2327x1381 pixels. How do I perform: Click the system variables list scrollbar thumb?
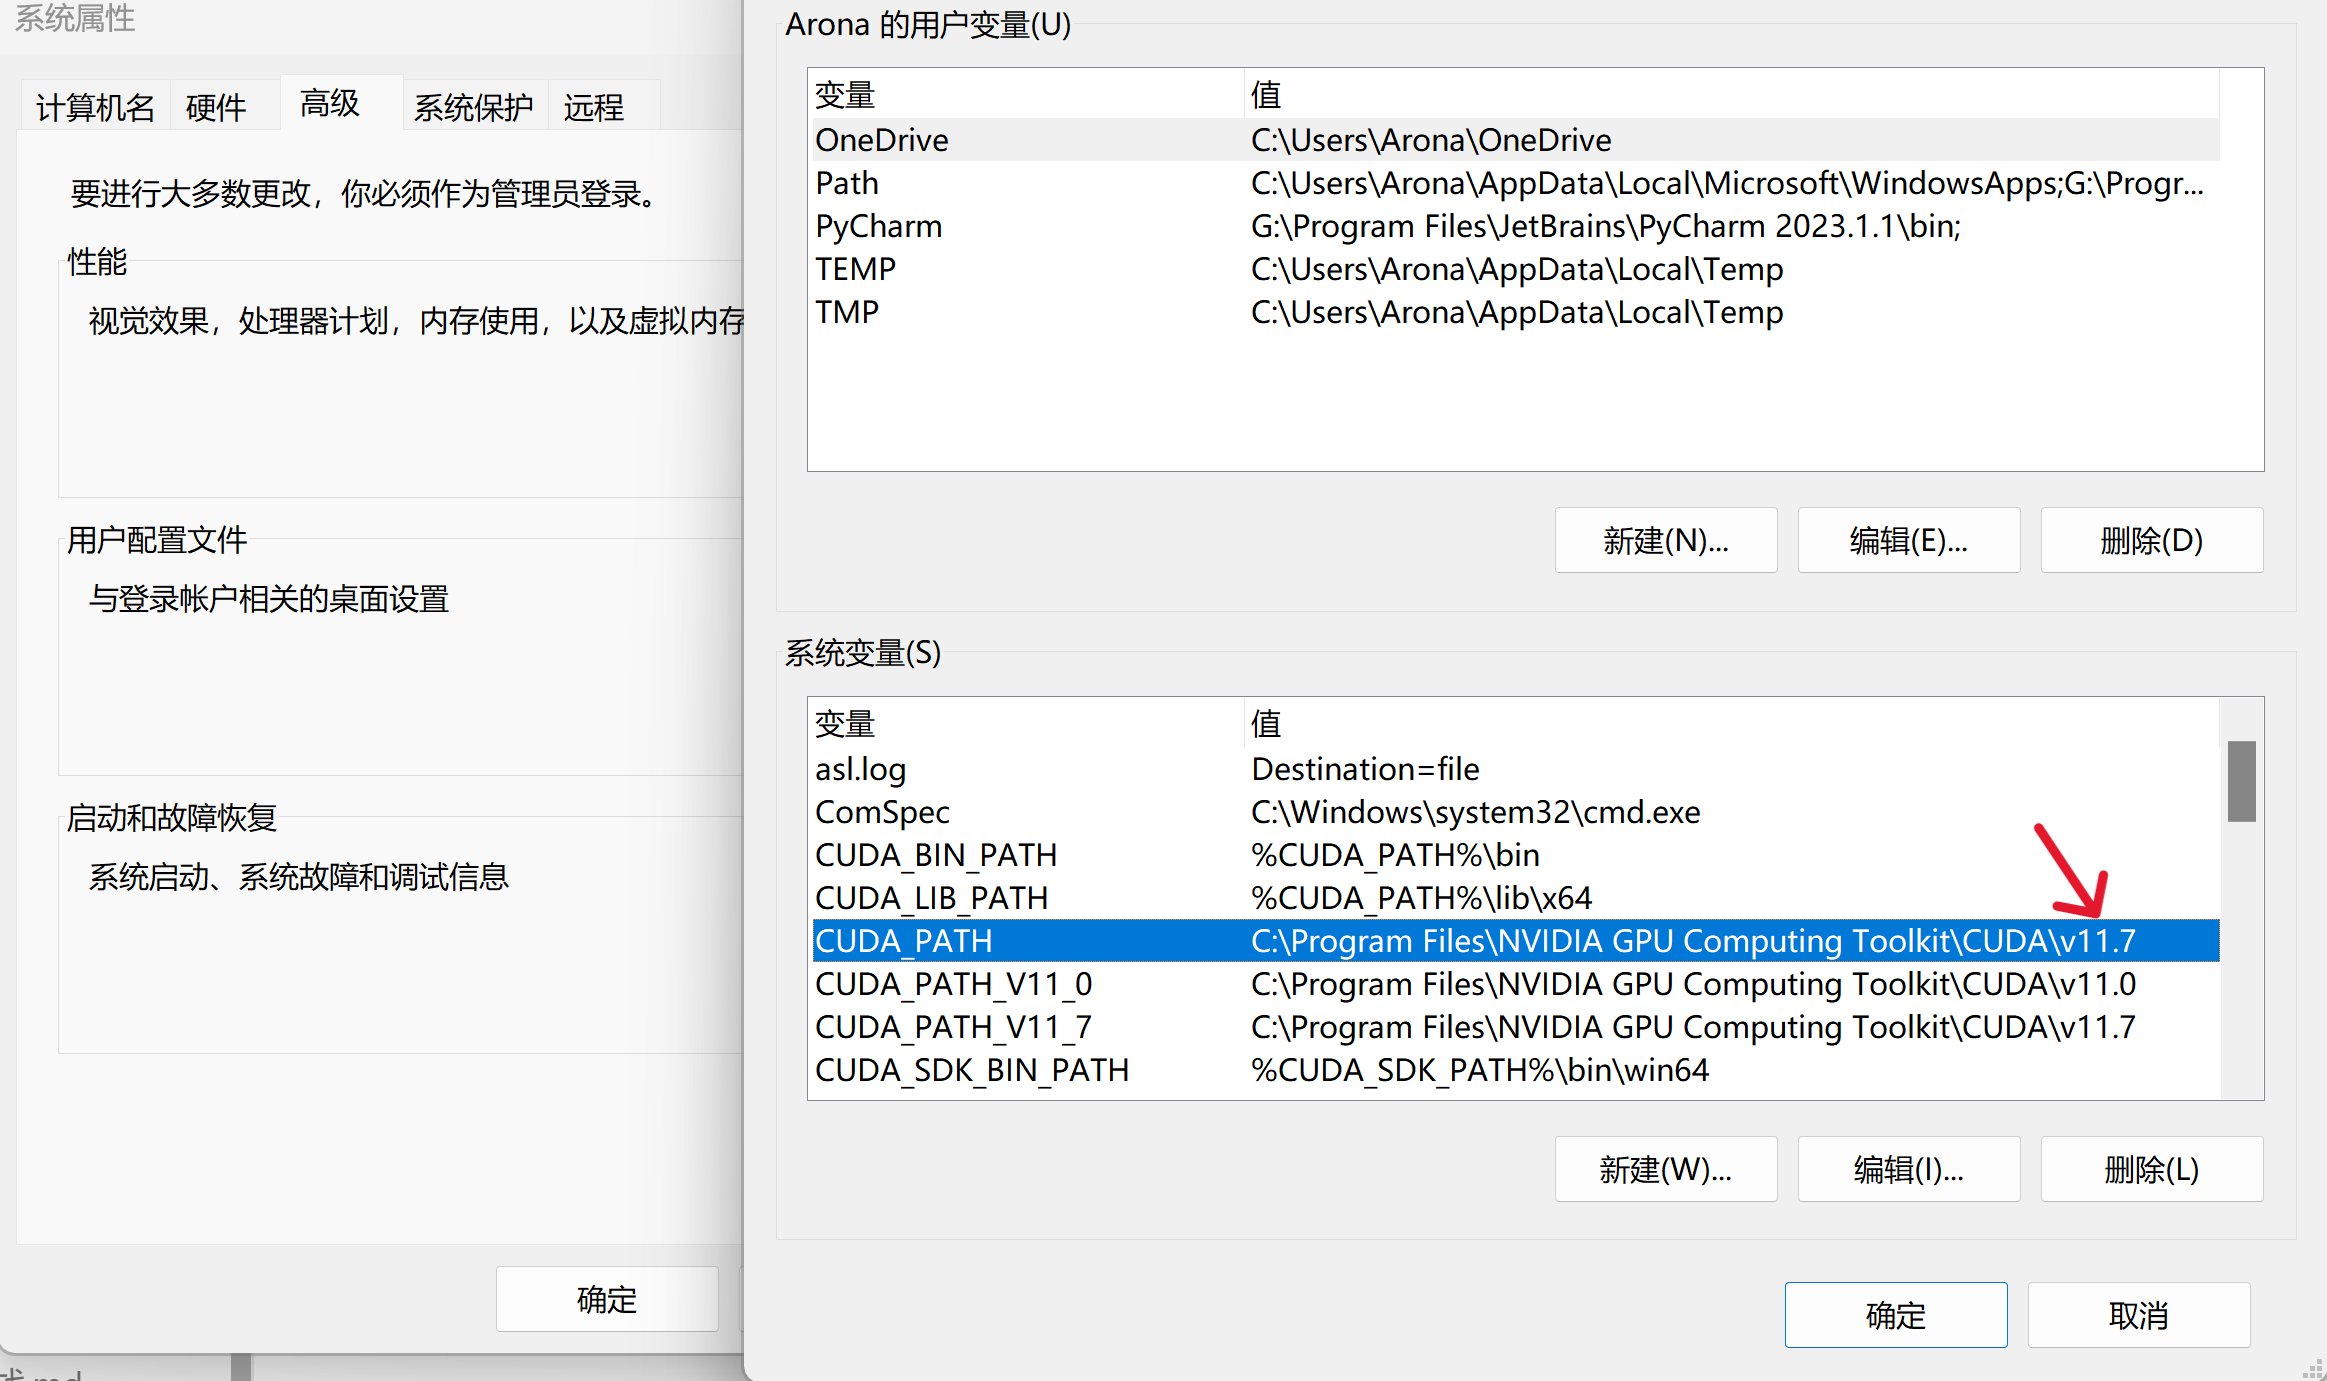(x=2242, y=781)
